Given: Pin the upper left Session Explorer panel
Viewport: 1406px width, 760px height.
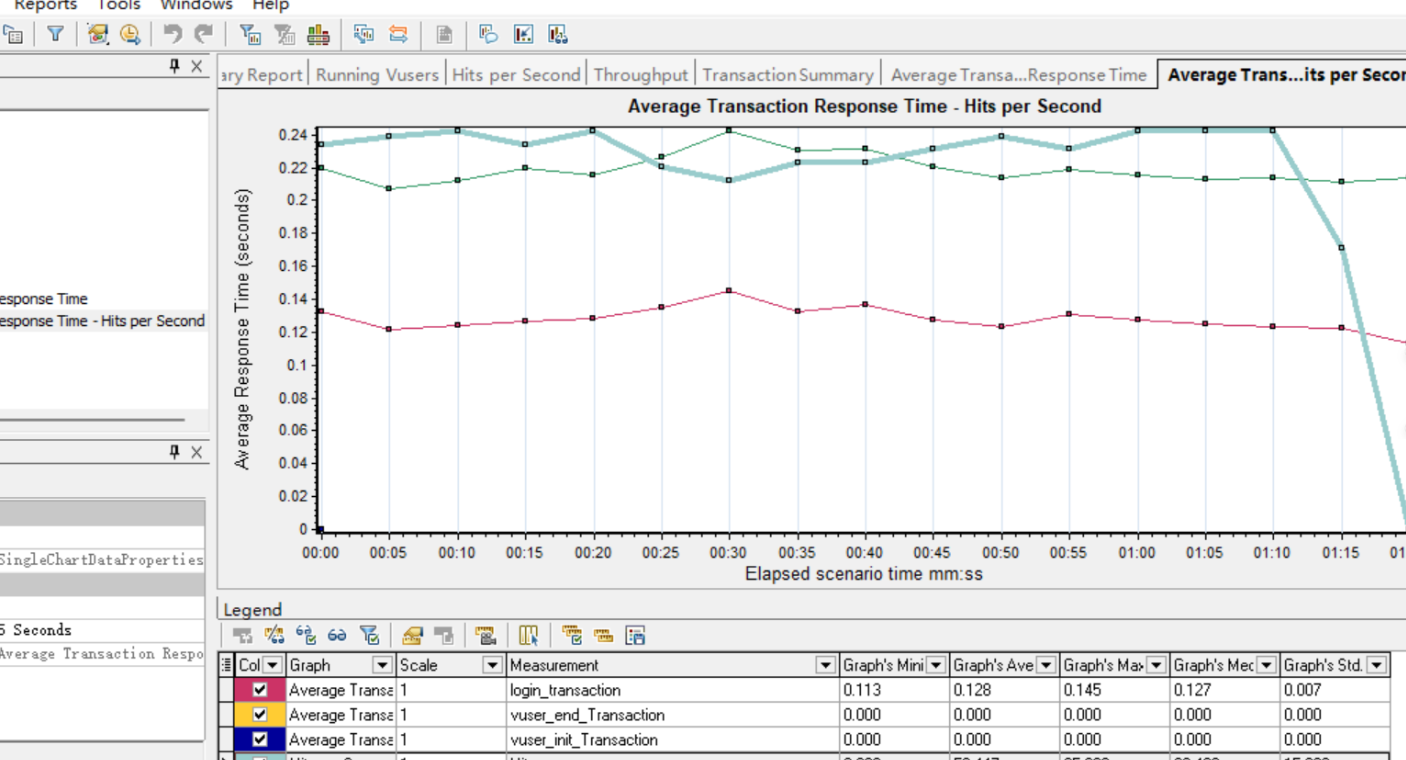Looking at the screenshot, I should click(x=174, y=67).
